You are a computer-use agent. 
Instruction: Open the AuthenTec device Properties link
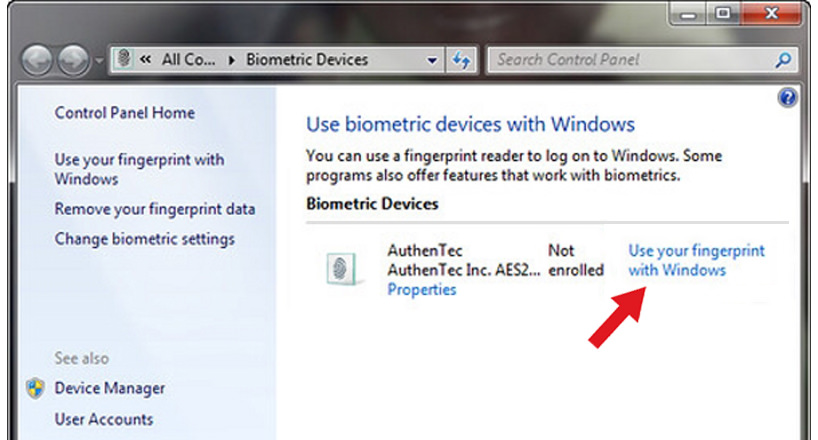click(422, 290)
